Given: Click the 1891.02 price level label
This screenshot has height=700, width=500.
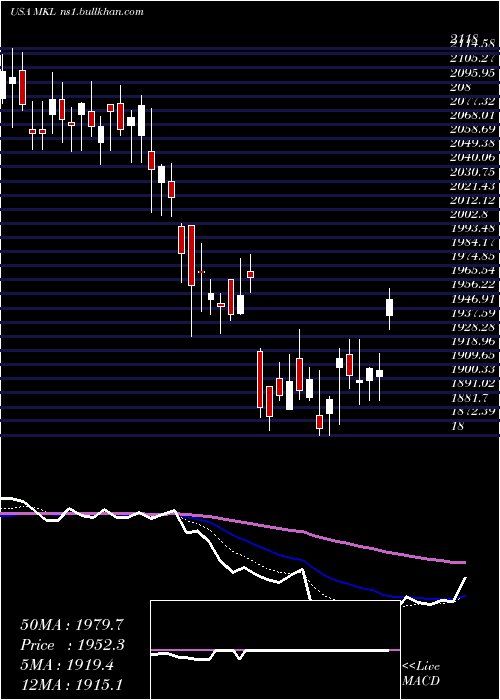Looking at the screenshot, I should pyautogui.click(x=473, y=383).
